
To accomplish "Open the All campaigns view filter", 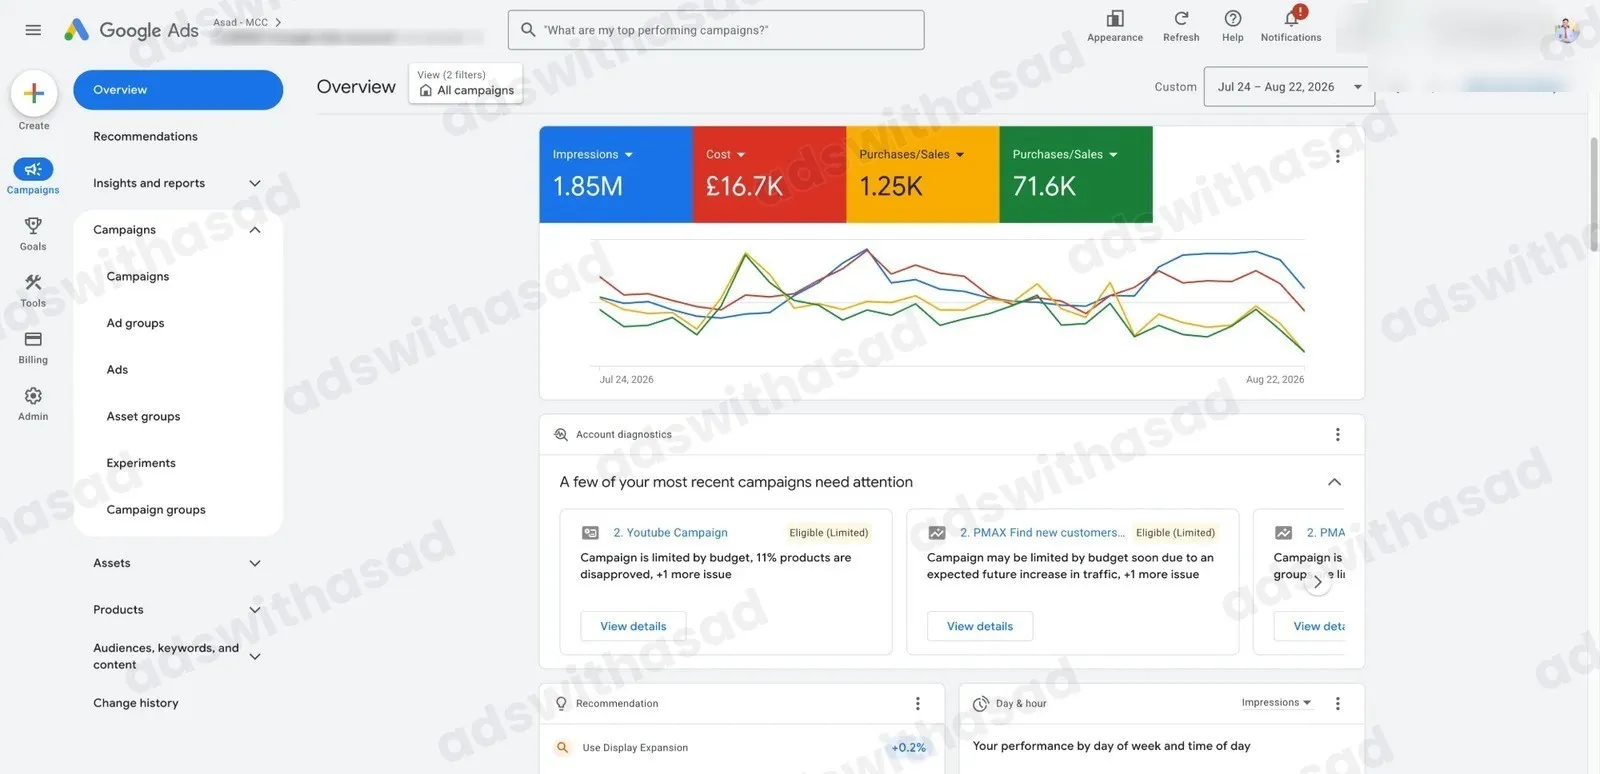I will pyautogui.click(x=466, y=83).
